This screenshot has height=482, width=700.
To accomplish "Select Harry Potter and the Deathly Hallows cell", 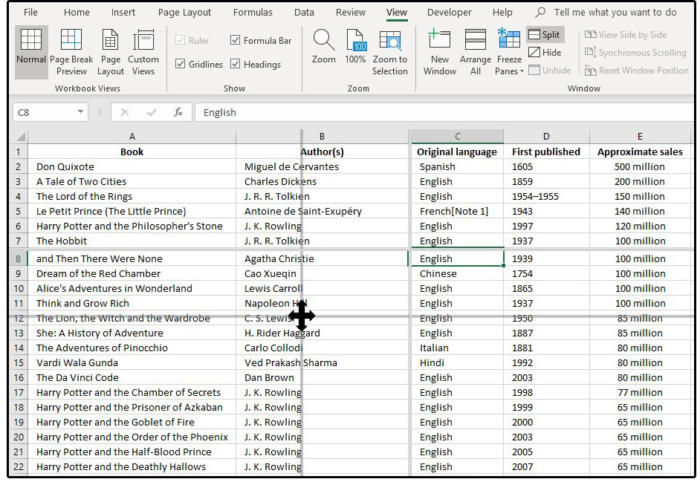I will coord(132,466).
